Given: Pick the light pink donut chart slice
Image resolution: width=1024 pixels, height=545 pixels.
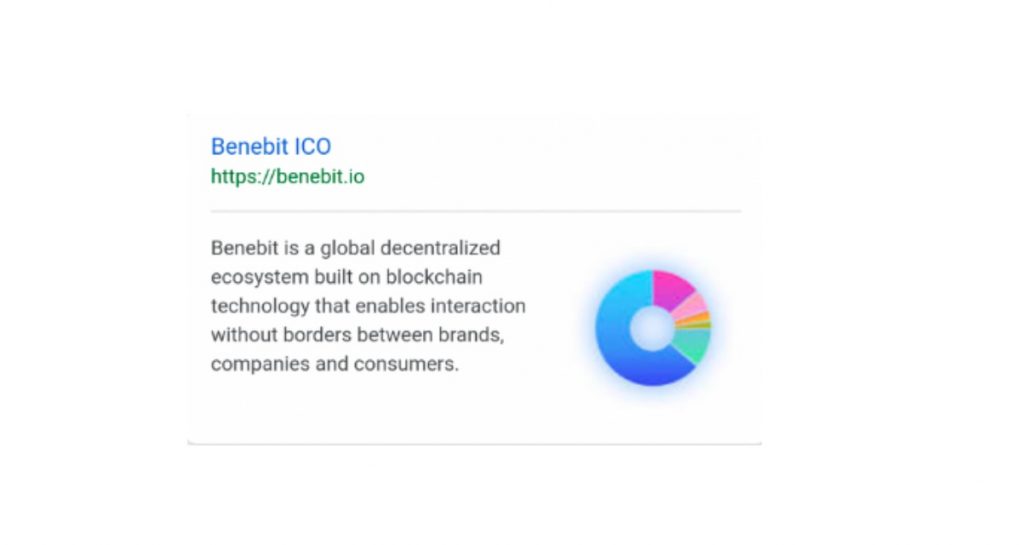Looking at the screenshot, I should [691, 306].
